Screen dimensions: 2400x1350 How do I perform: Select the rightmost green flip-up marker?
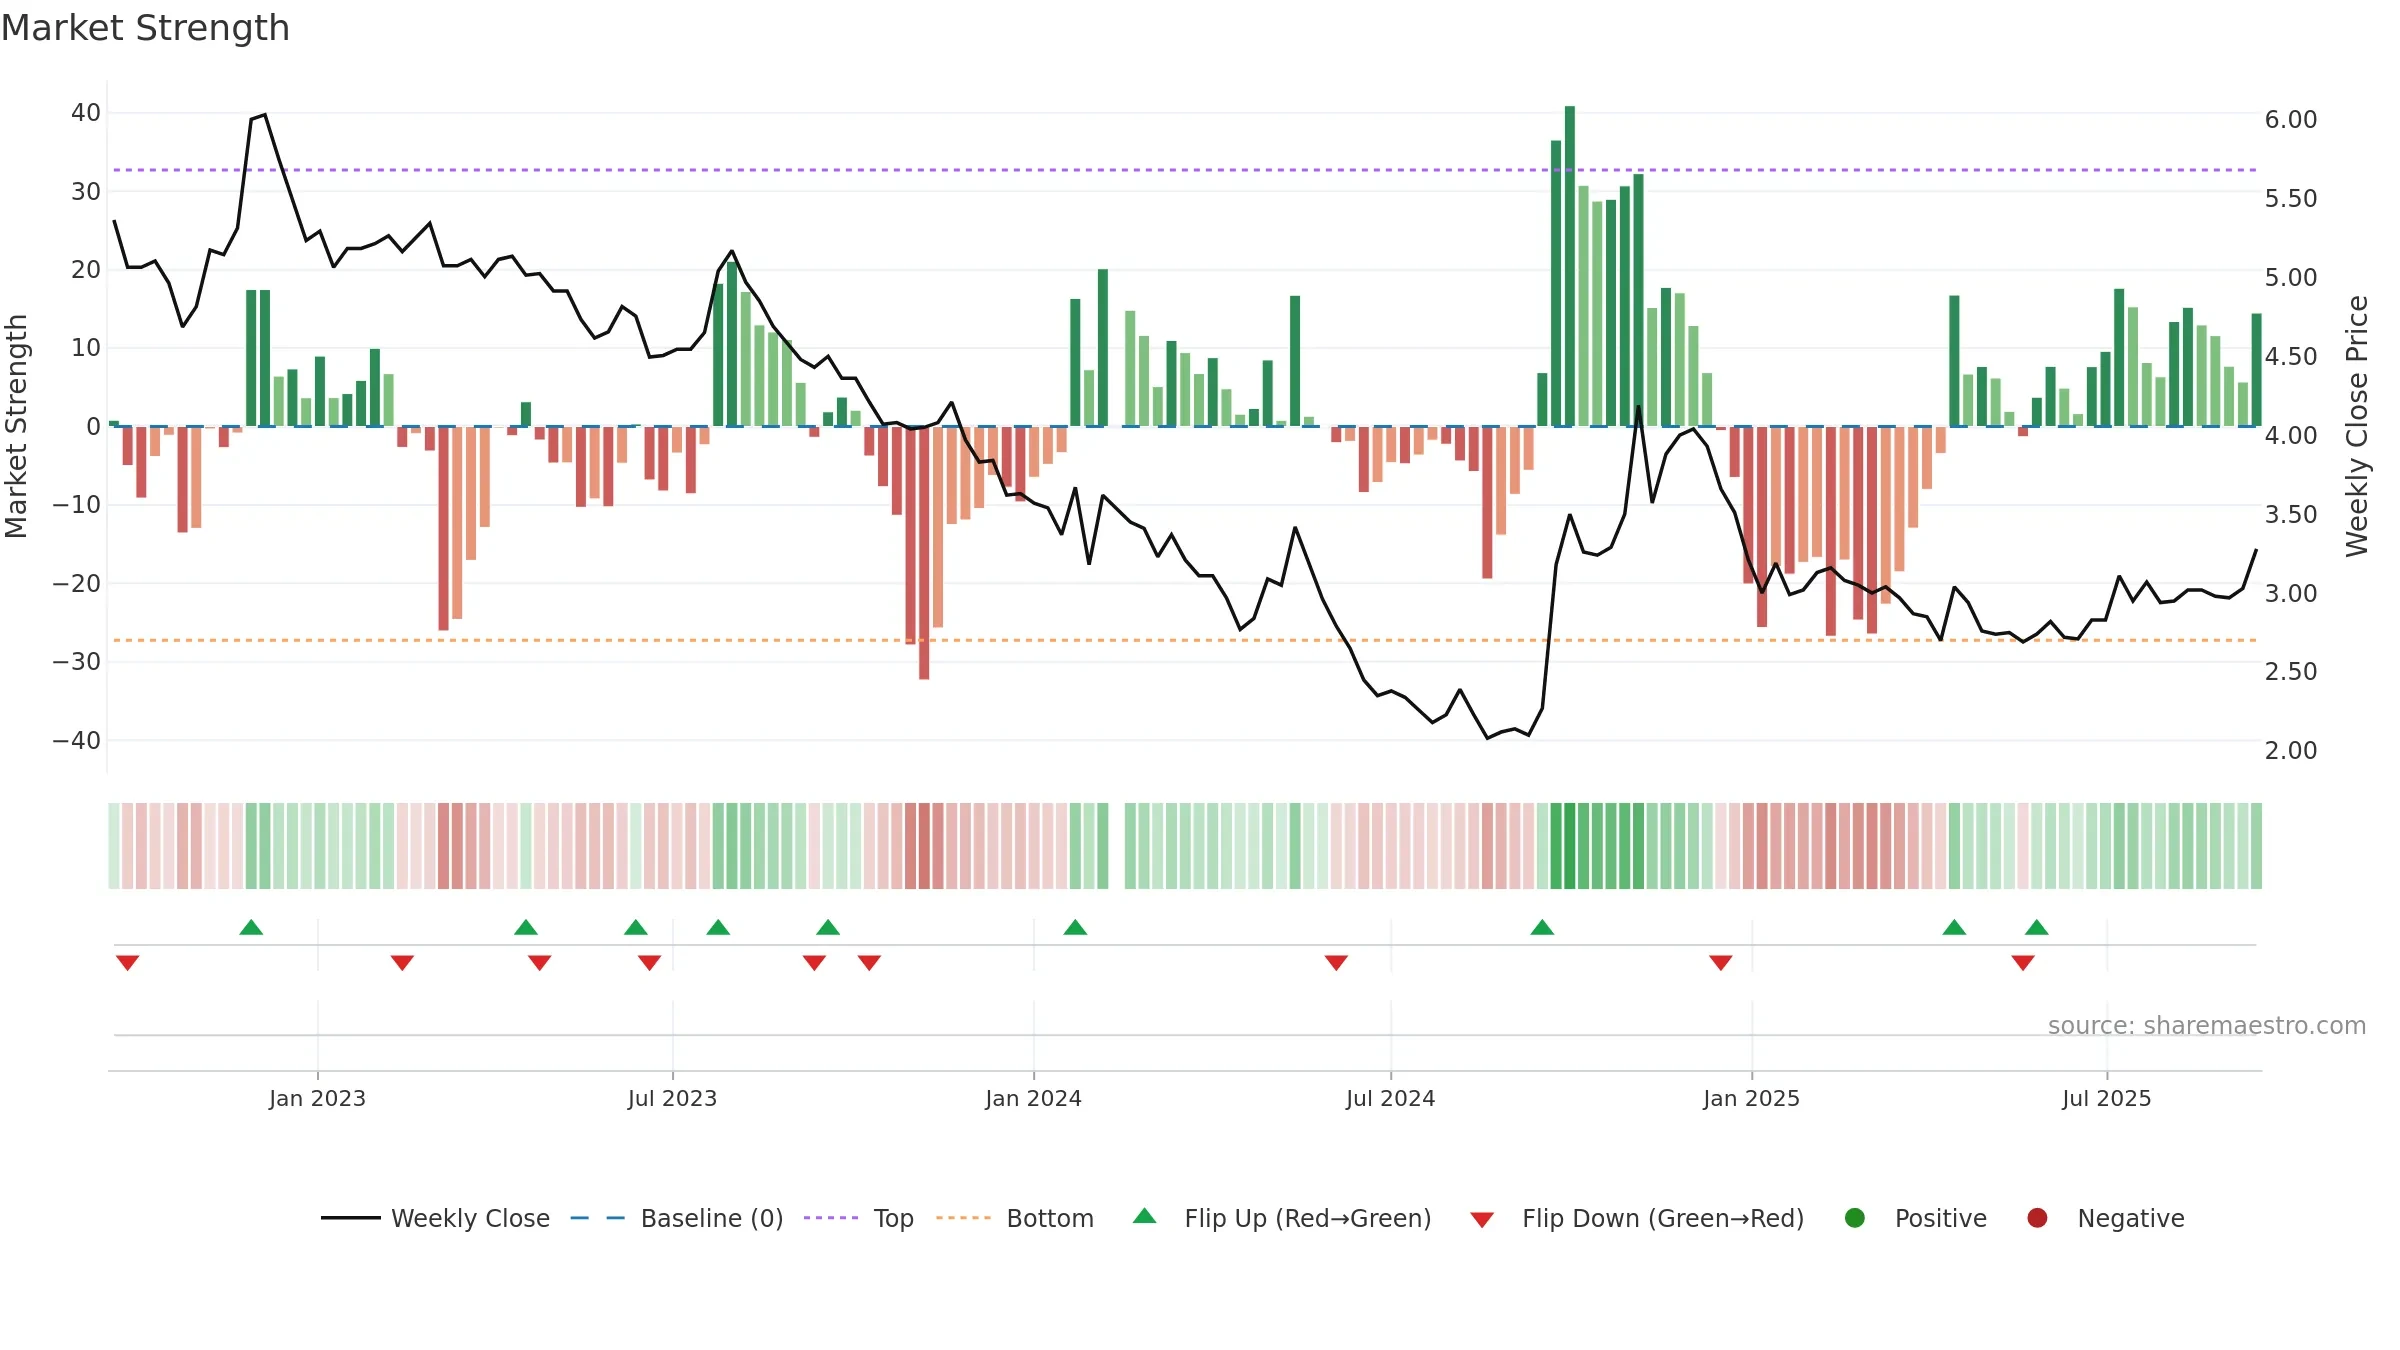pos(2037,927)
